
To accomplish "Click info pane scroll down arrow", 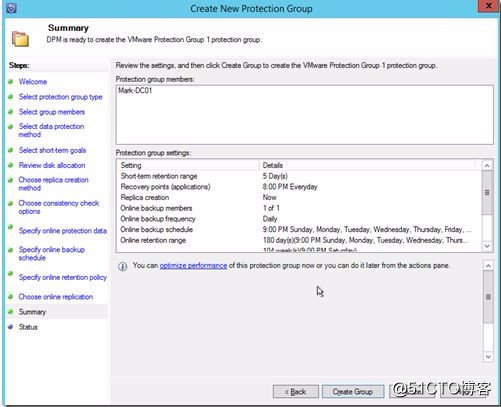I will [x=488, y=357].
